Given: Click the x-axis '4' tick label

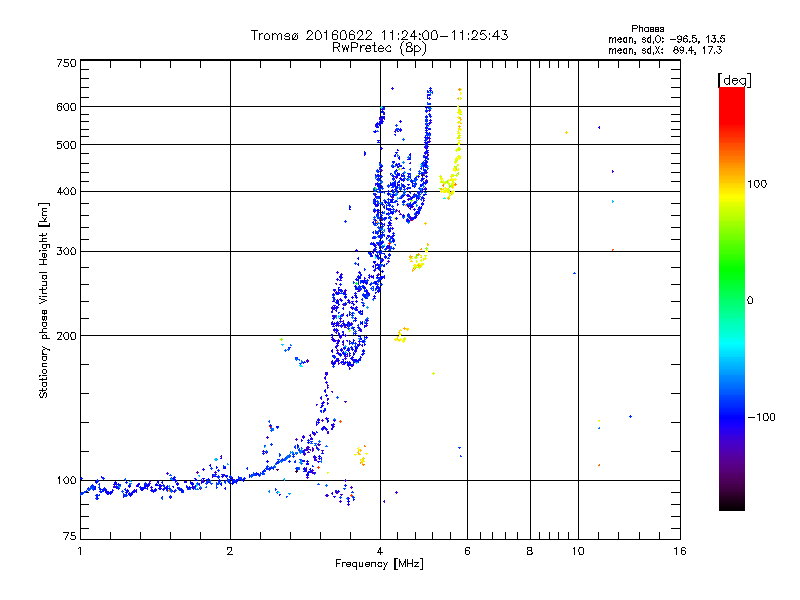Looking at the screenshot, I should point(380,551).
